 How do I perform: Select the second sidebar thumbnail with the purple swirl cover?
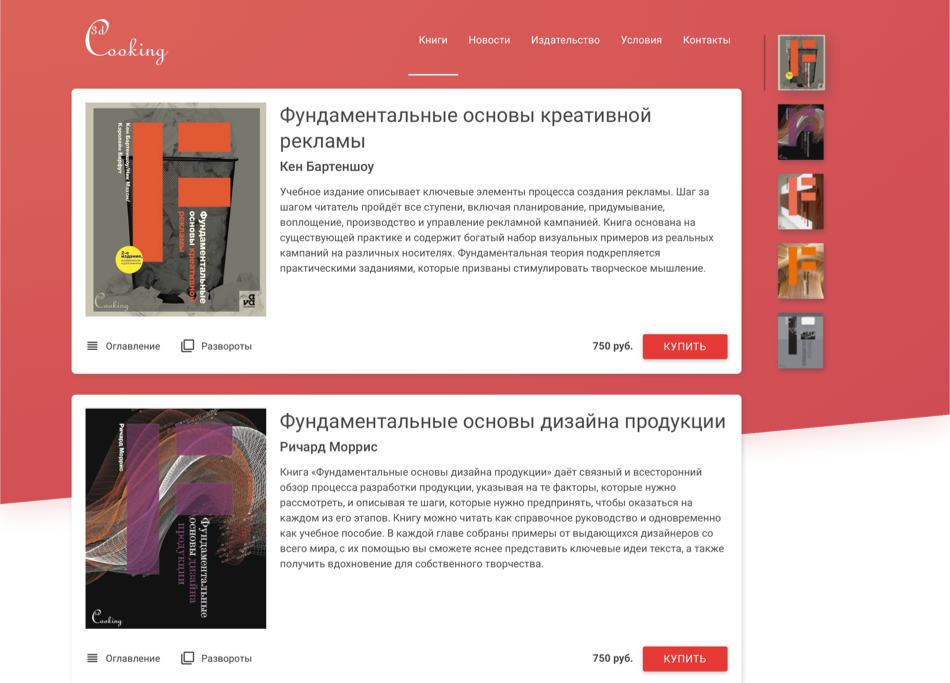(x=800, y=132)
